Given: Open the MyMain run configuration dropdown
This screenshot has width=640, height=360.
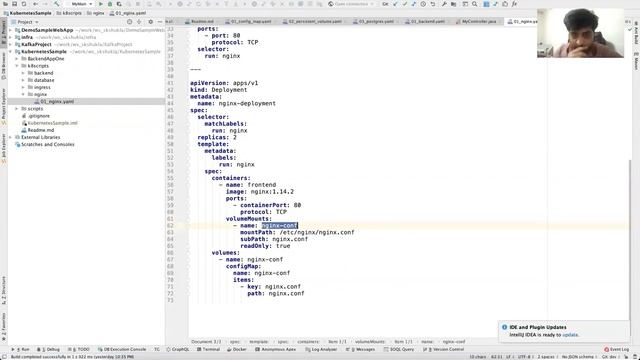Looking at the screenshot, I should [80, 4].
